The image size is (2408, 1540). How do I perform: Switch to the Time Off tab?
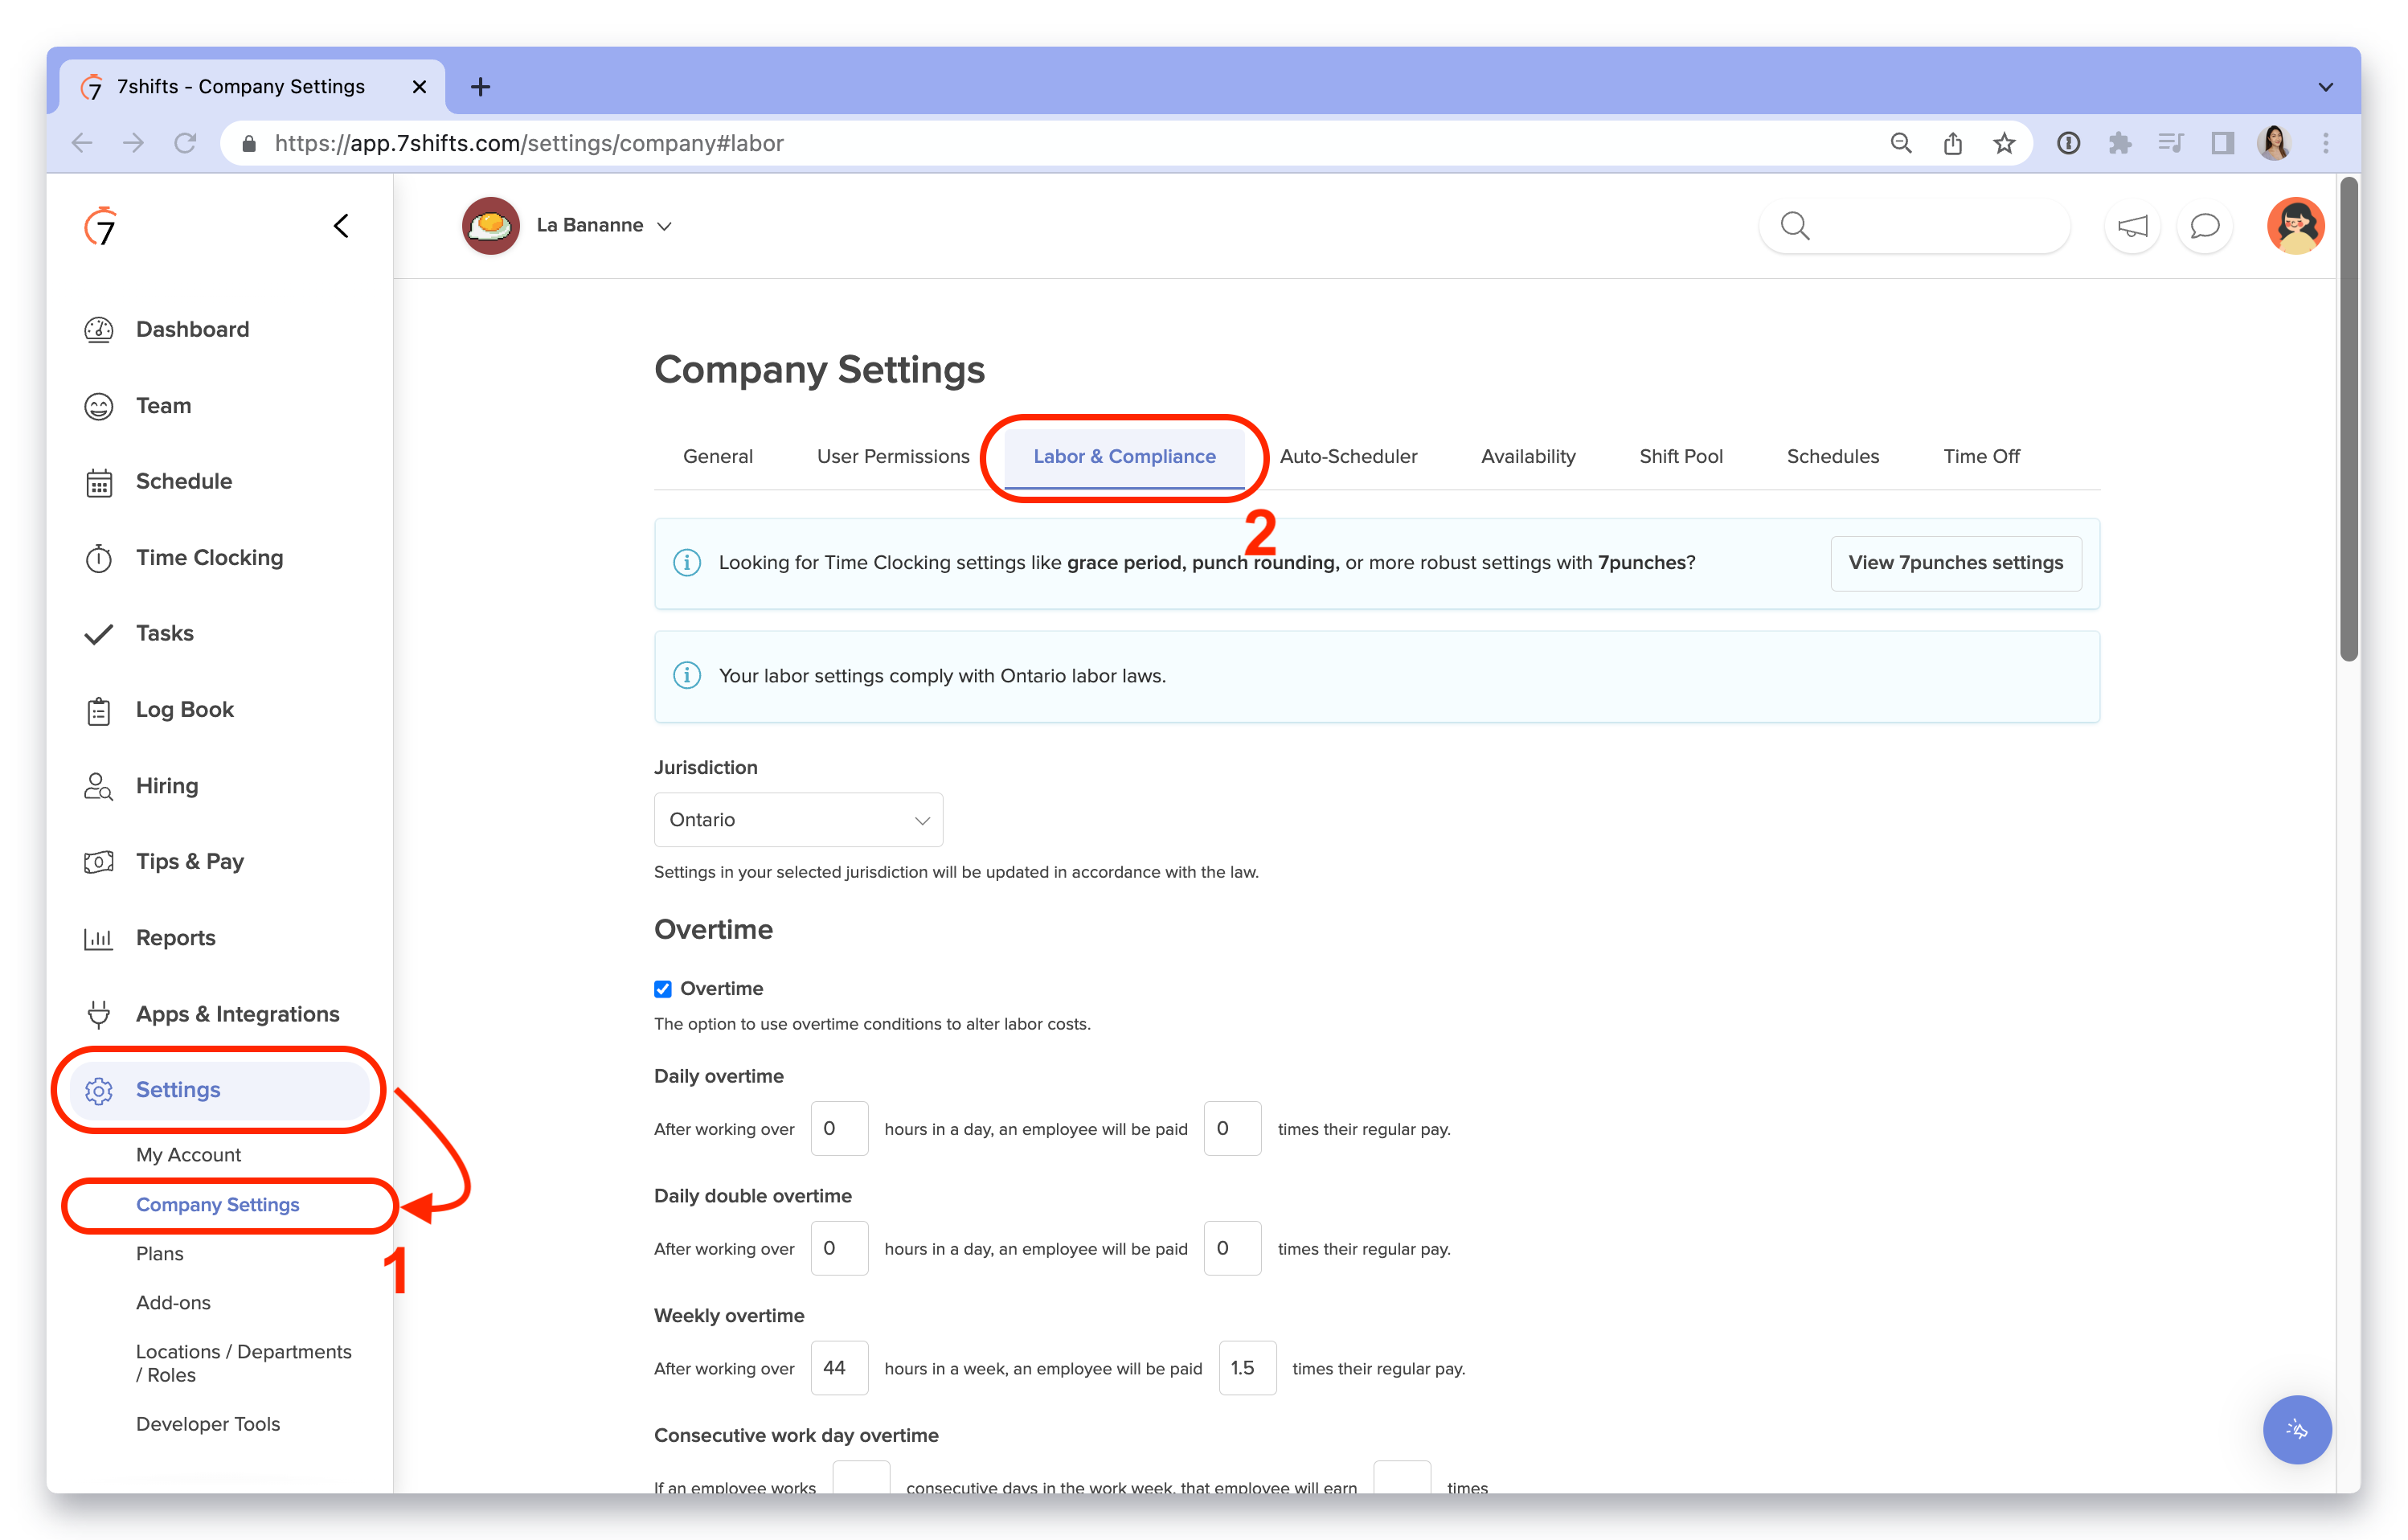[x=1981, y=456]
